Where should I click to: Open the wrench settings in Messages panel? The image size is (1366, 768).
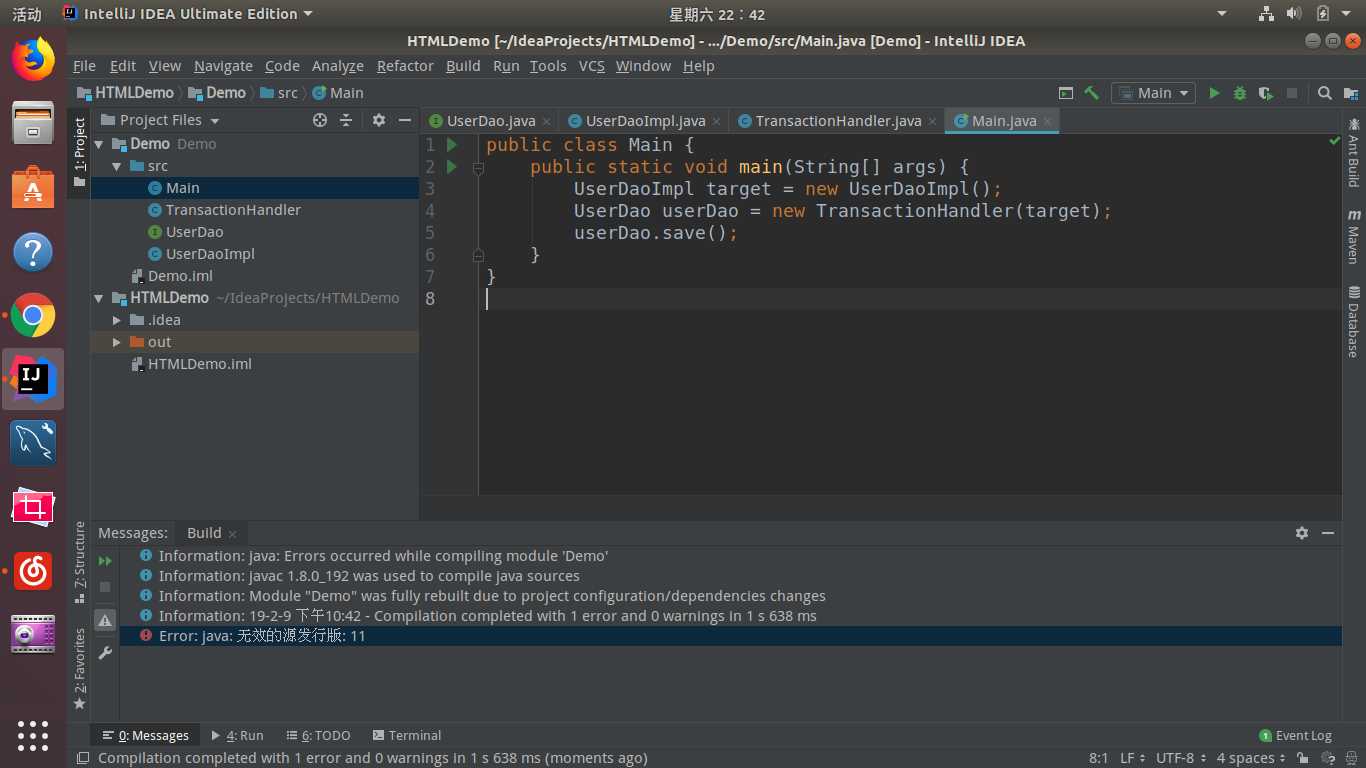coord(105,653)
